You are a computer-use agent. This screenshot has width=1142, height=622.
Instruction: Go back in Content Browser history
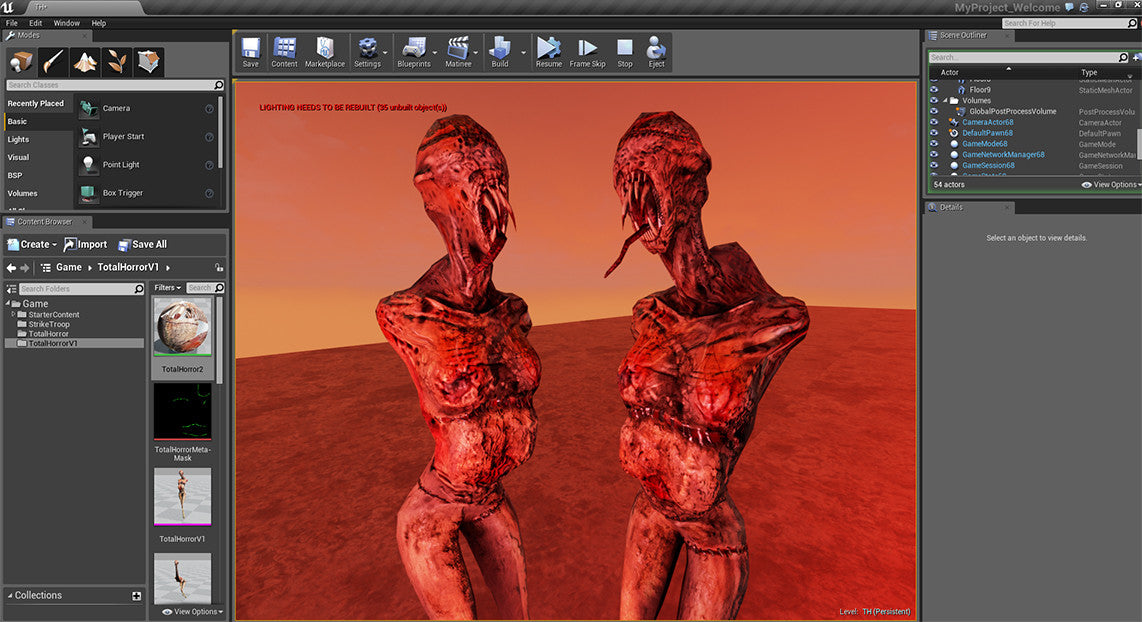point(11,267)
